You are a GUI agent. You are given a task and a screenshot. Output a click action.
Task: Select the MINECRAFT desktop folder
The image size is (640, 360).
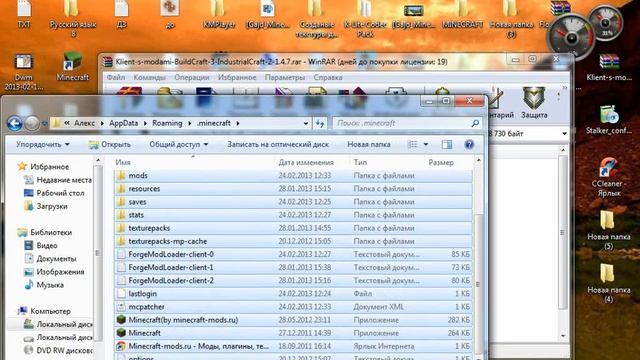coord(462,15)
